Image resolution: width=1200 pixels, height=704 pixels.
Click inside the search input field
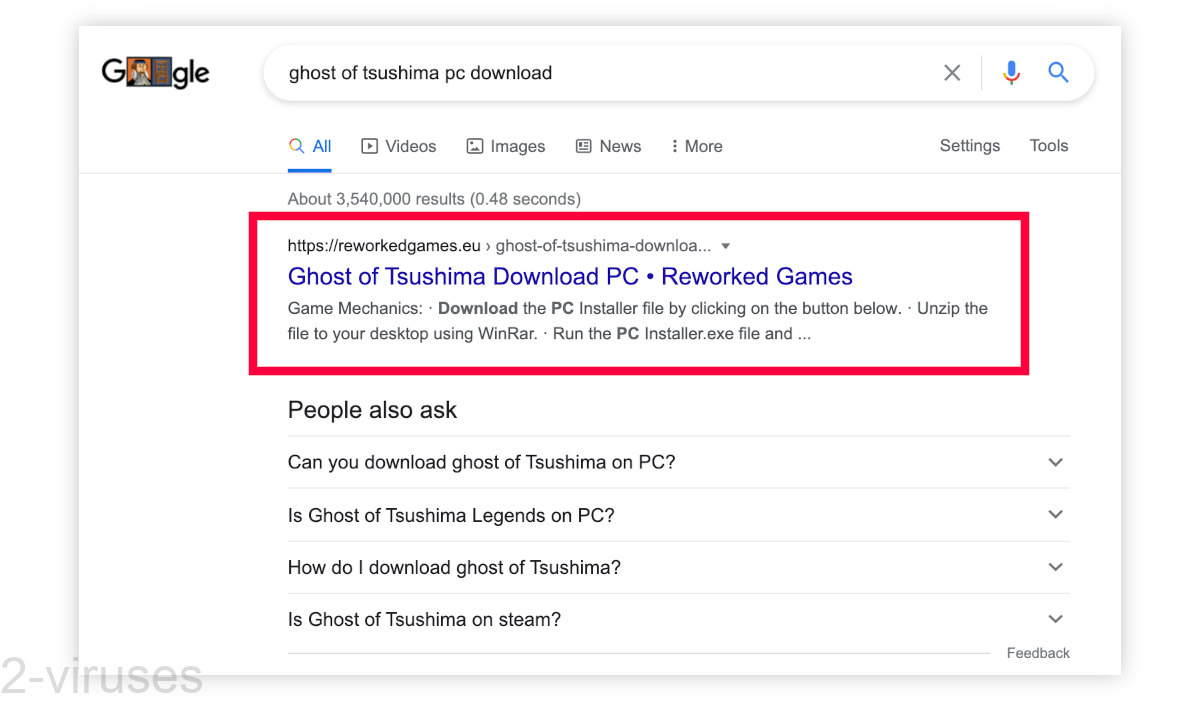tap(600, 72)
